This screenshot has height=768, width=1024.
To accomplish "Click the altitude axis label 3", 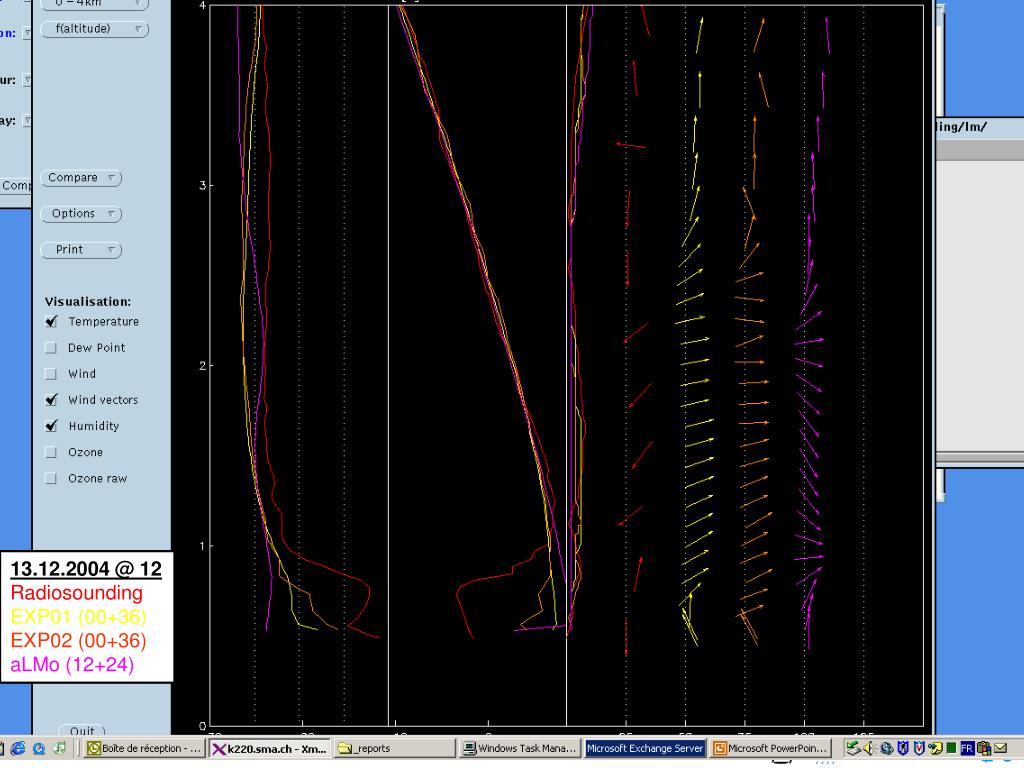I will pos(202,185).
